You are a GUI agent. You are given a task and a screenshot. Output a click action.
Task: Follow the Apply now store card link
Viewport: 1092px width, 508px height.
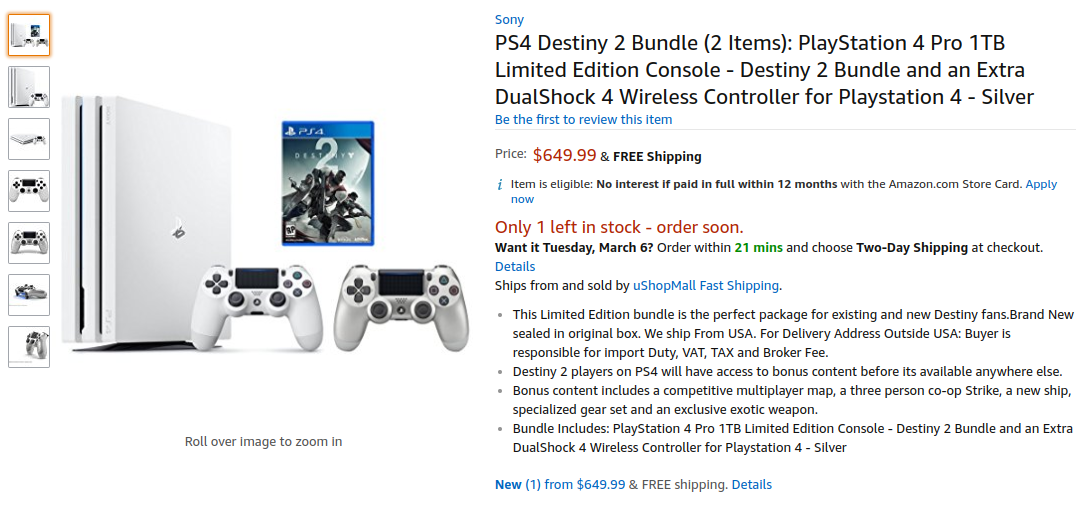pyautogui.click(x=1040, y=184)
